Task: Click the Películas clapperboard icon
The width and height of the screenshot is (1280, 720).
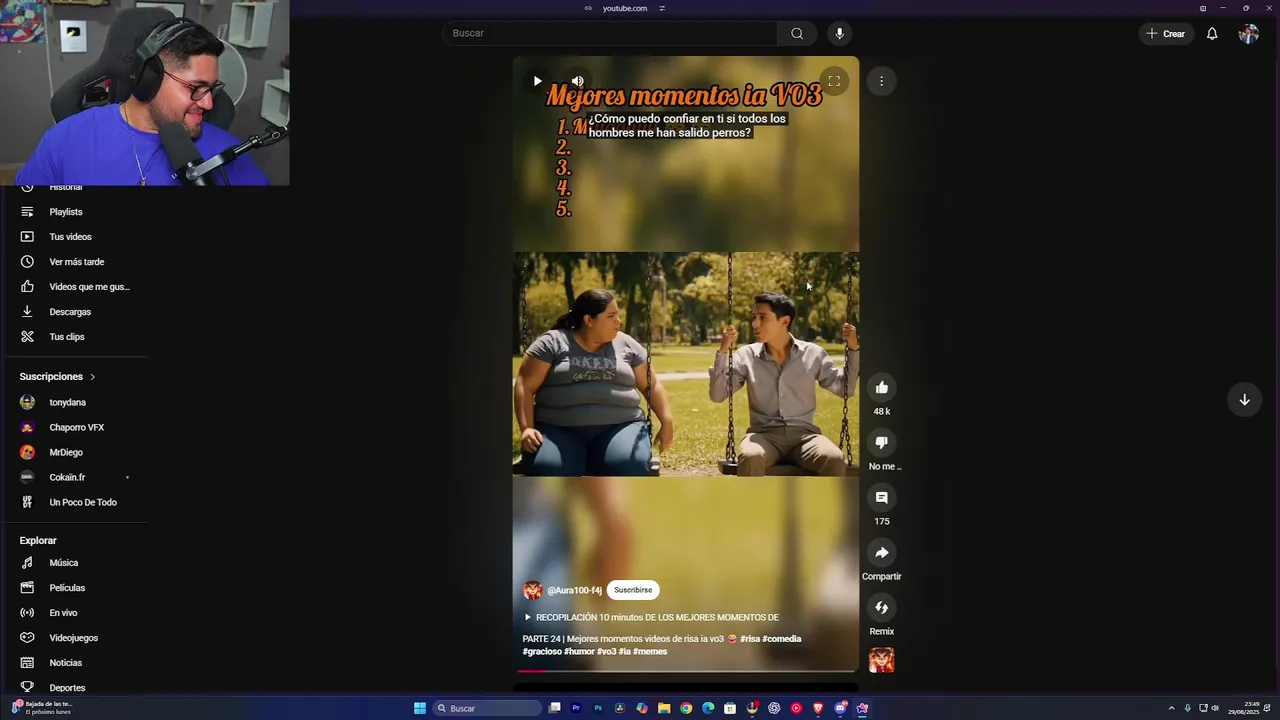Action: pos(27,588)
